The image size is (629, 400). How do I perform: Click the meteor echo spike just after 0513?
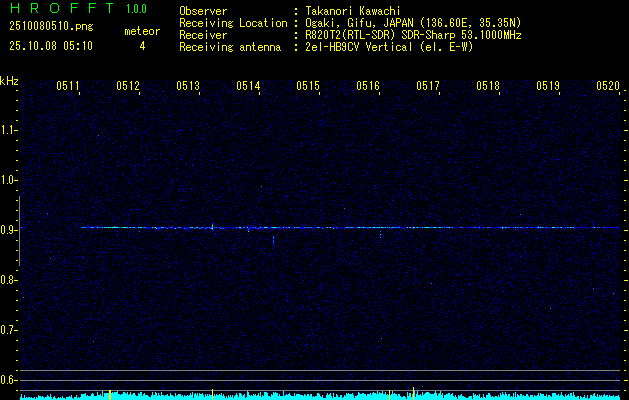click(213, 227)
